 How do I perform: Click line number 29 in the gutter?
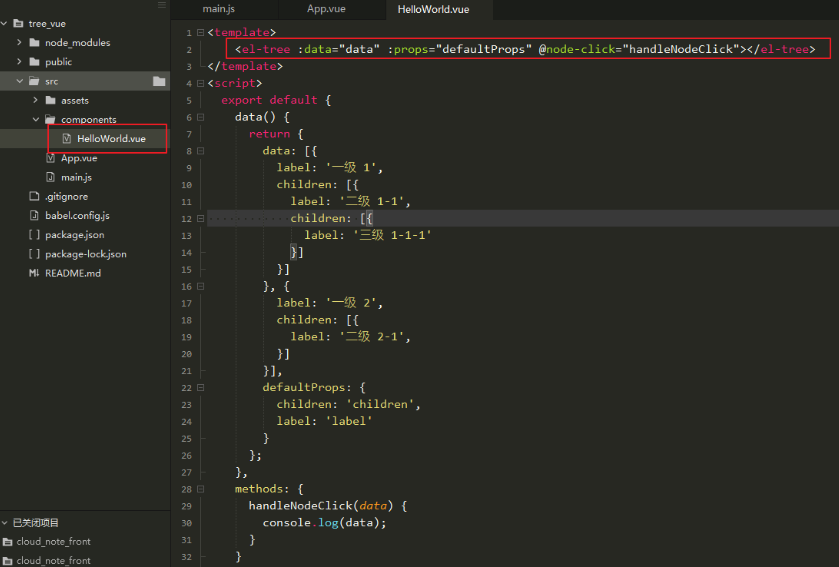[x=186, y=506]
